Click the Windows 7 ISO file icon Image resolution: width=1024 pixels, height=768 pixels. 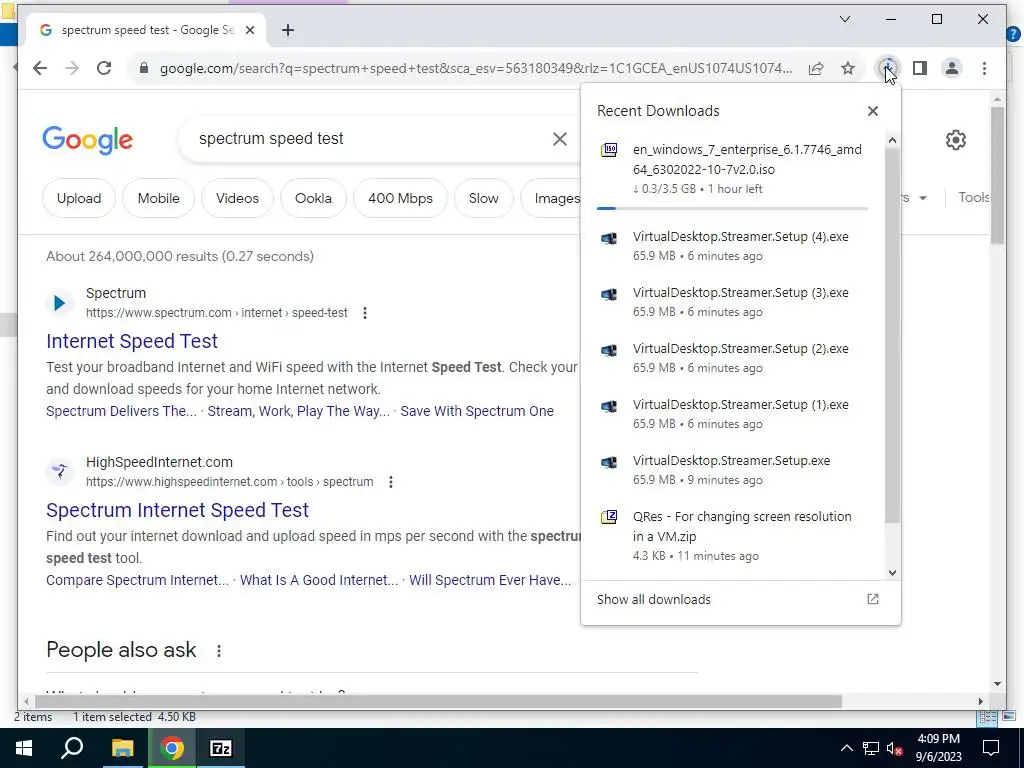coord(609,150)
